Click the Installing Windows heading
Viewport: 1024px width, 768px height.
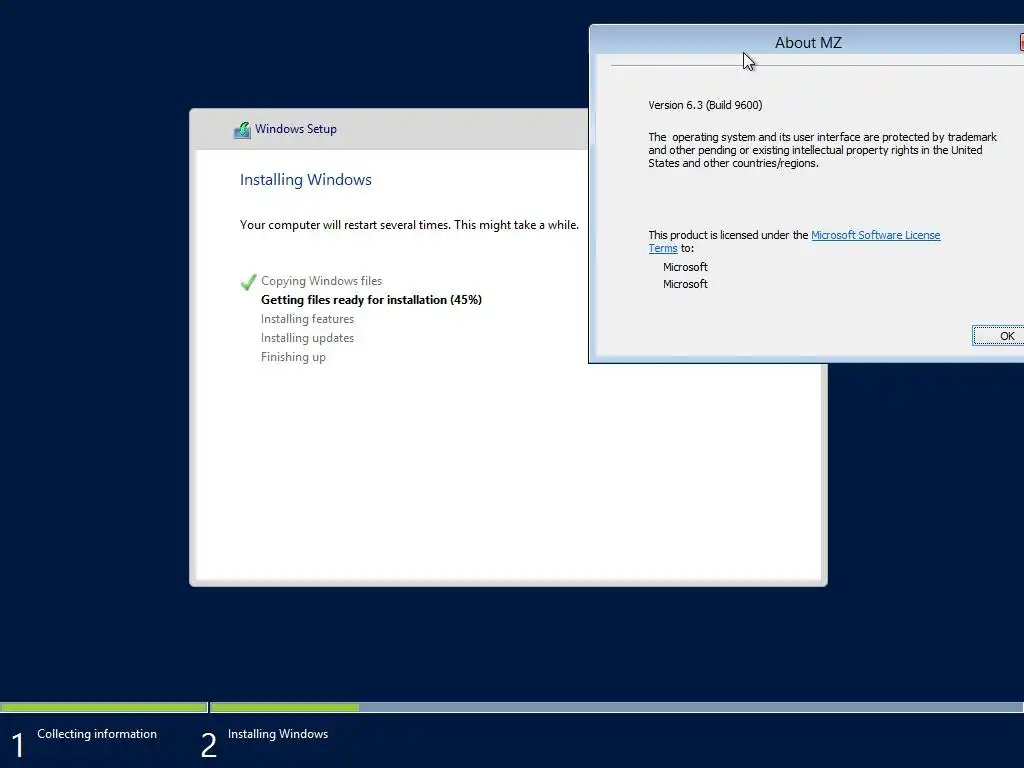(x=306, y=180)
